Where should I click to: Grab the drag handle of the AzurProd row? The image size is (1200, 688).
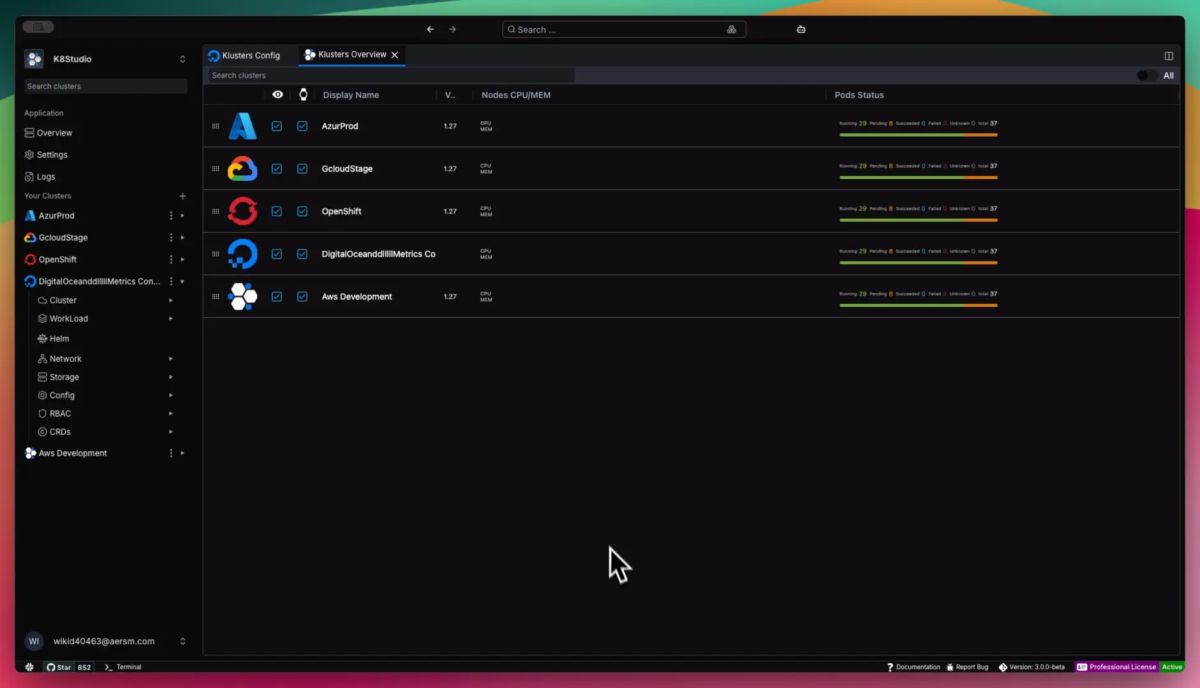pyautogui.click(x=215, y=126)
